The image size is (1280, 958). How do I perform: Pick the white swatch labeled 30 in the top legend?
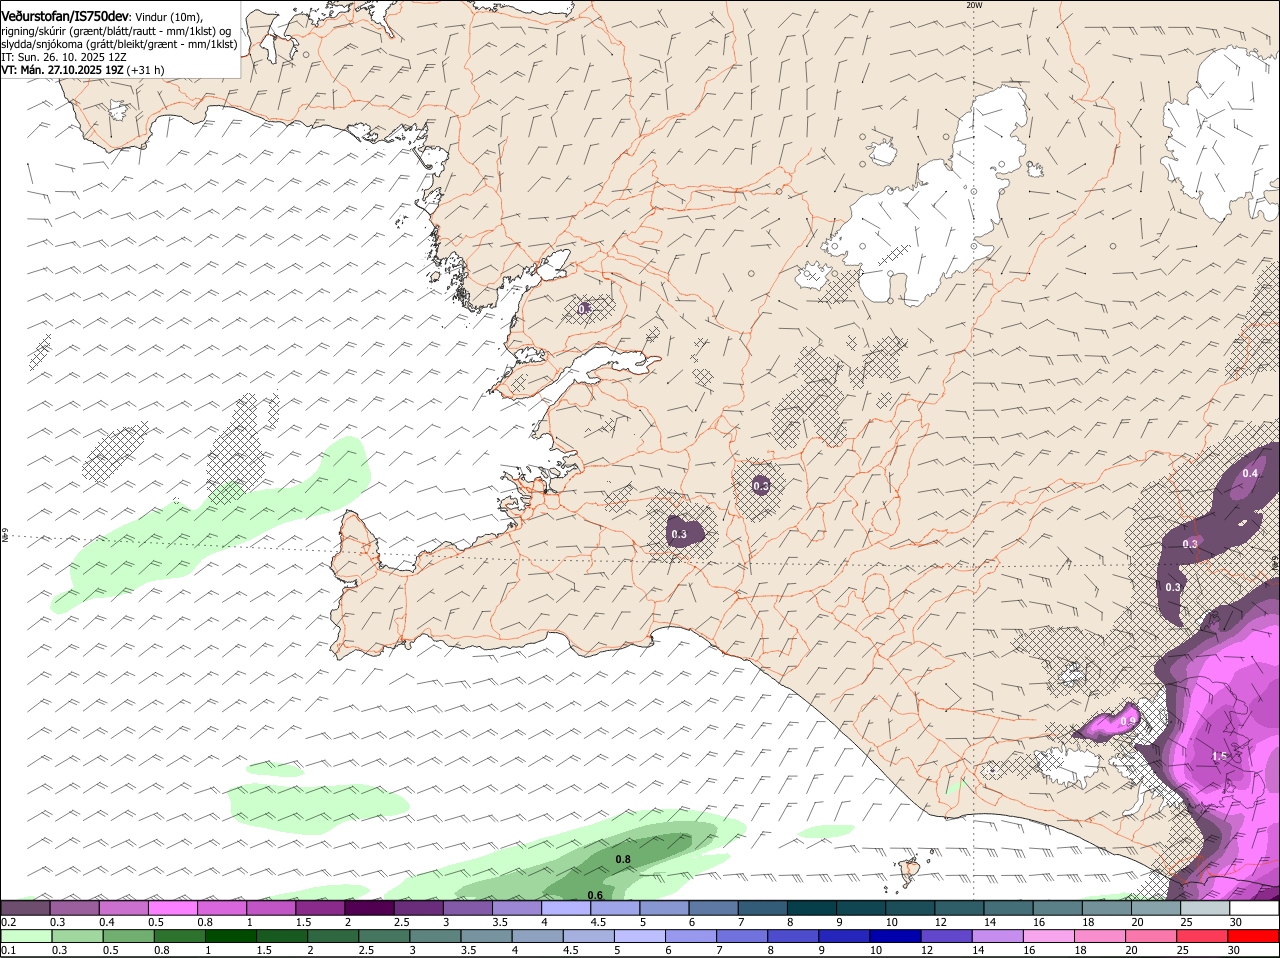click(x=1254, y=907)
